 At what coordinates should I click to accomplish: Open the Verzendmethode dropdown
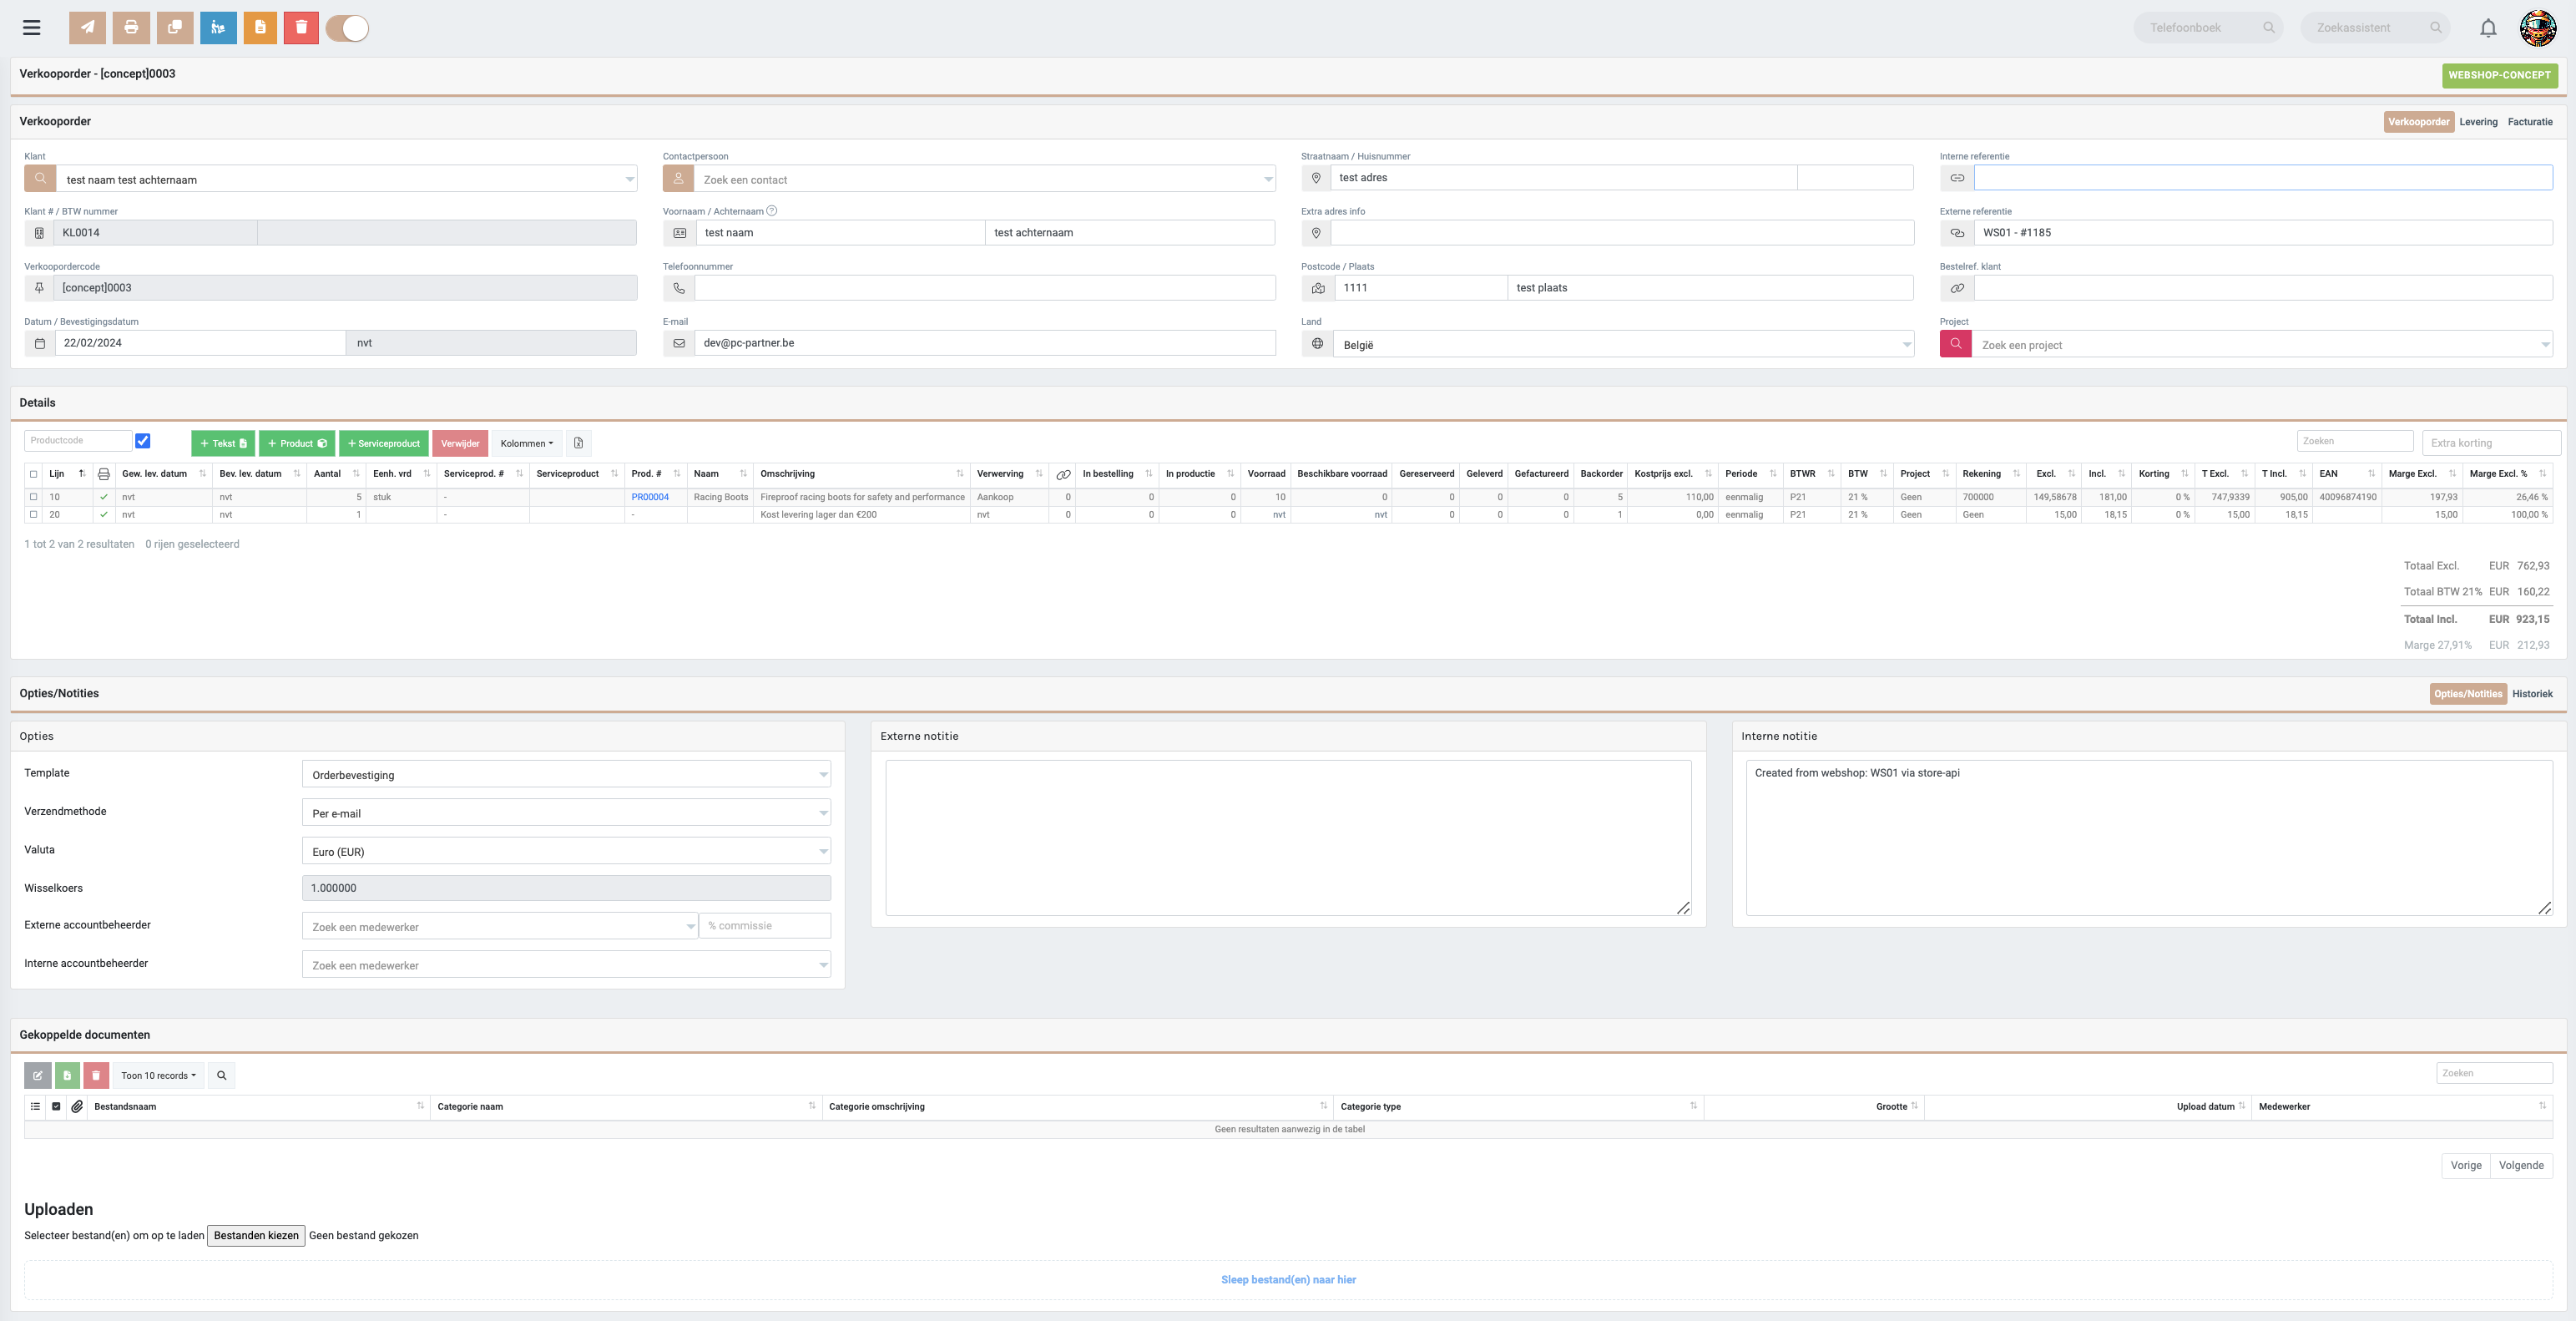(x=566, y=812)
